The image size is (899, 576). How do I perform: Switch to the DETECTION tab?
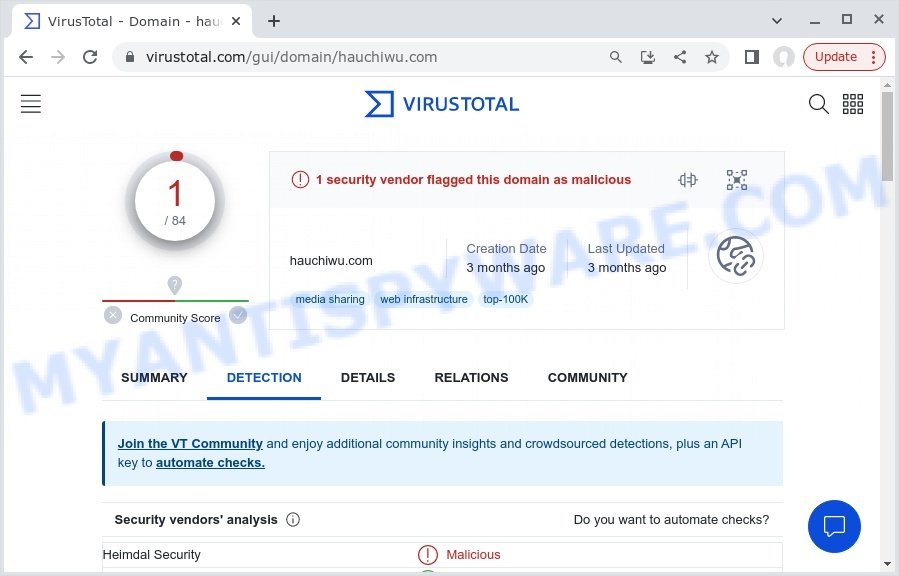264,378
